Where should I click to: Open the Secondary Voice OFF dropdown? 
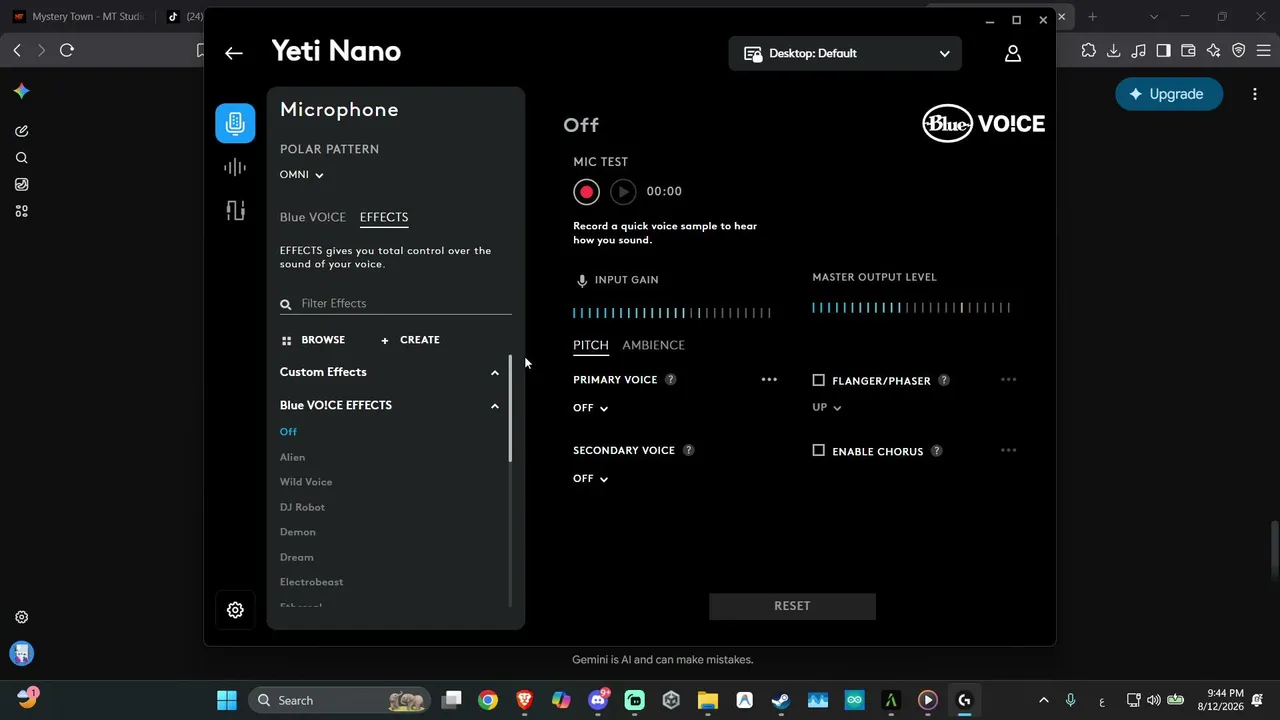pyautogui.click(x=591, y=479)
